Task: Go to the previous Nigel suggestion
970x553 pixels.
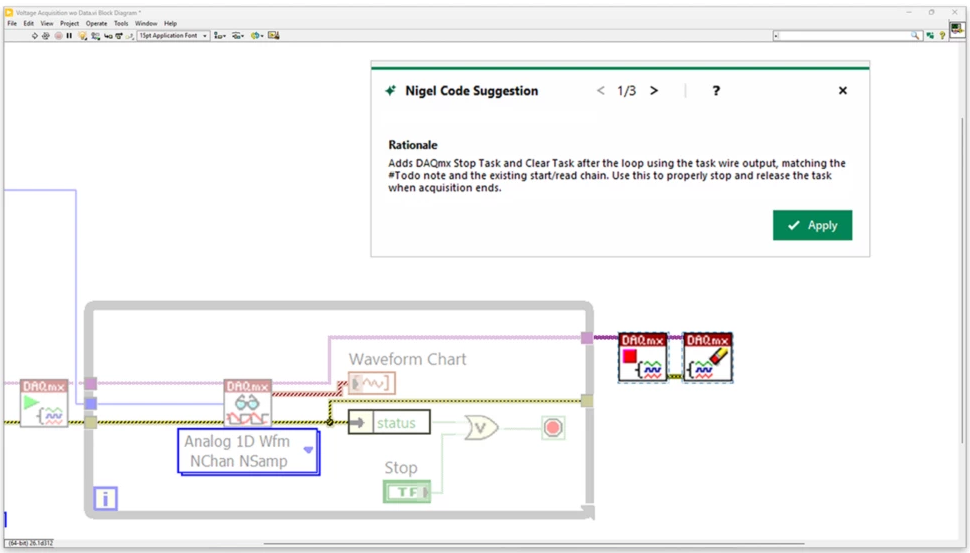Action: tap(600, 91)
